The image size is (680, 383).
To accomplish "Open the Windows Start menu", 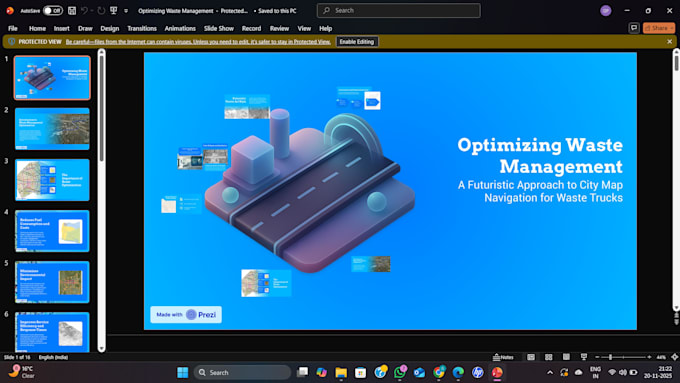I will tap(183, 372).
